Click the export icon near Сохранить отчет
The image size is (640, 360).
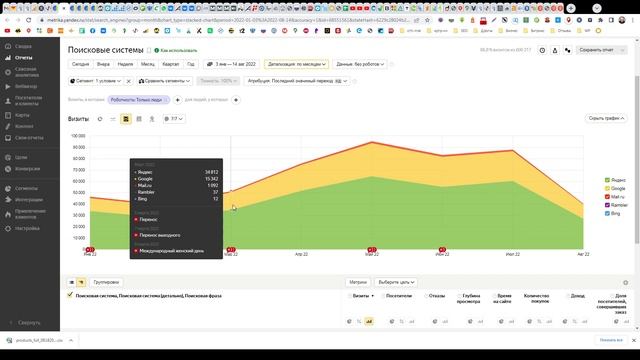(555, 50)
